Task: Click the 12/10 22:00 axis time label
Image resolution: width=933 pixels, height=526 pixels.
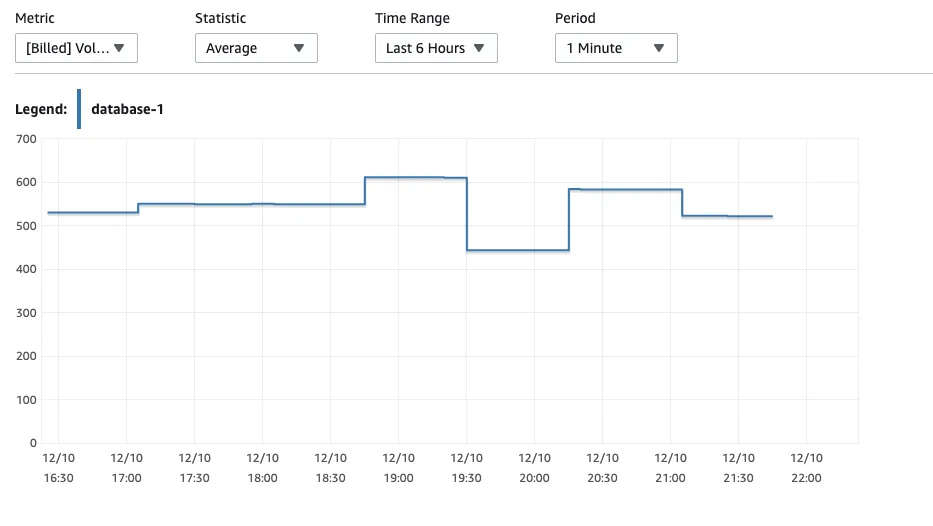Action: coord(806,468)
